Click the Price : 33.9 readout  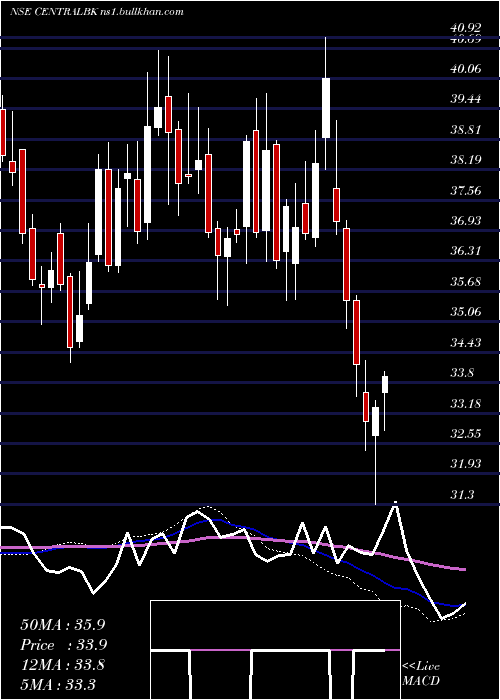[64, 645]
